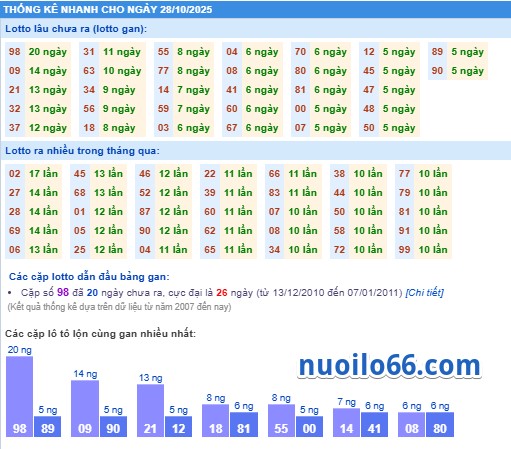The height and width of the screenshot is (449, 511).
Task: Click "14 ngày" beside number 09
Action: click(x=48, y=71)
